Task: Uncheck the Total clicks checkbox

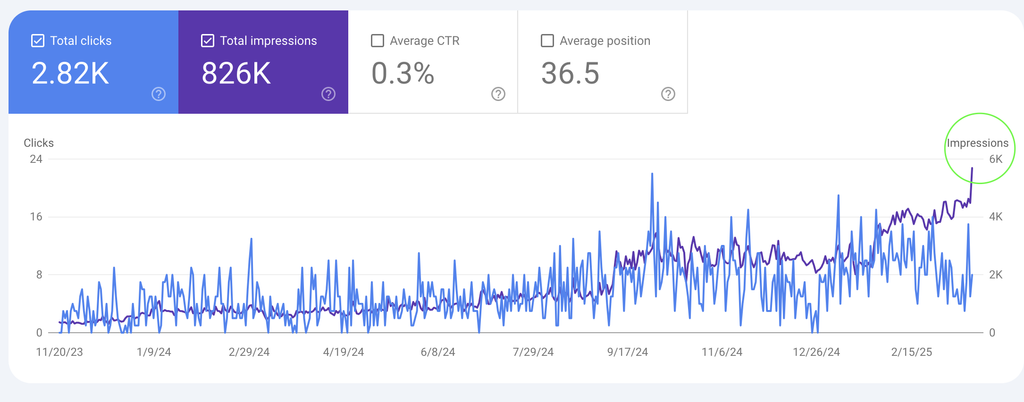Action: (37, 40)
